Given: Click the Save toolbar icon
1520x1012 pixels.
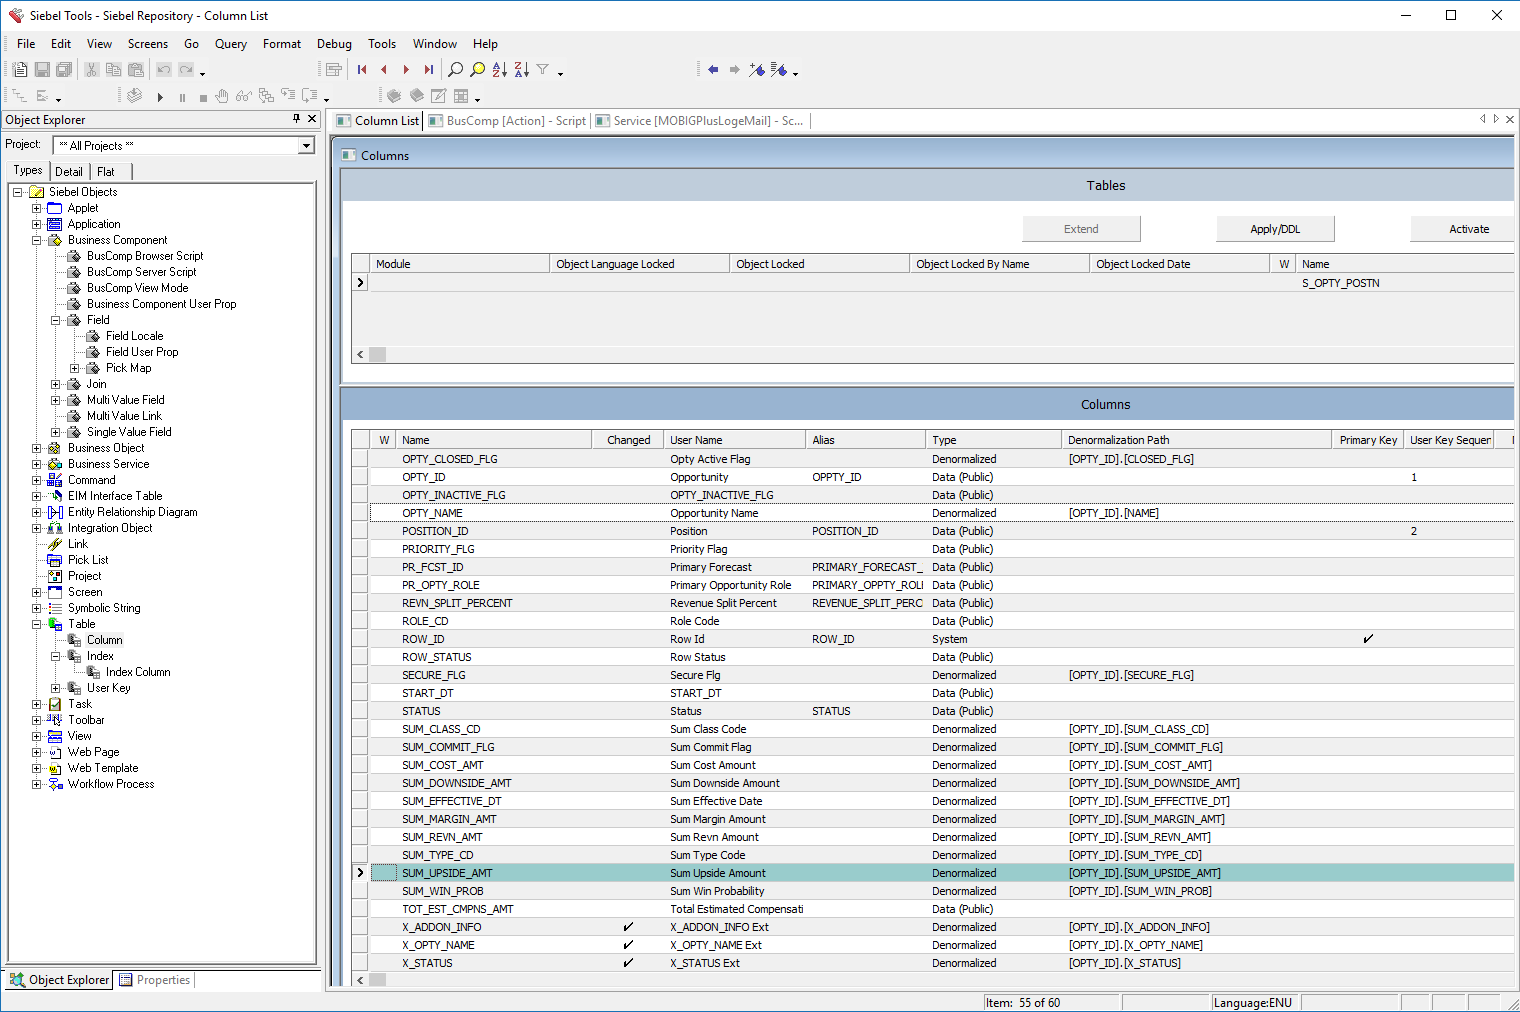Looking at the screenshot, I should click(x=42, y=70).
